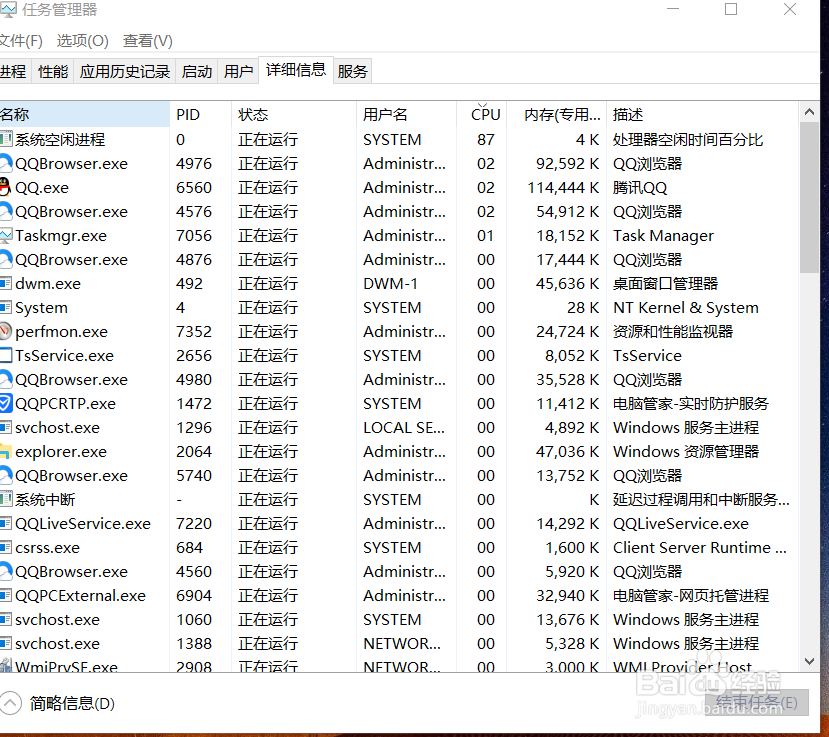The image size is (829, 737).
Task: Open the 选项(O) menu
Action: pyautogui.click(x=80, y=41)
